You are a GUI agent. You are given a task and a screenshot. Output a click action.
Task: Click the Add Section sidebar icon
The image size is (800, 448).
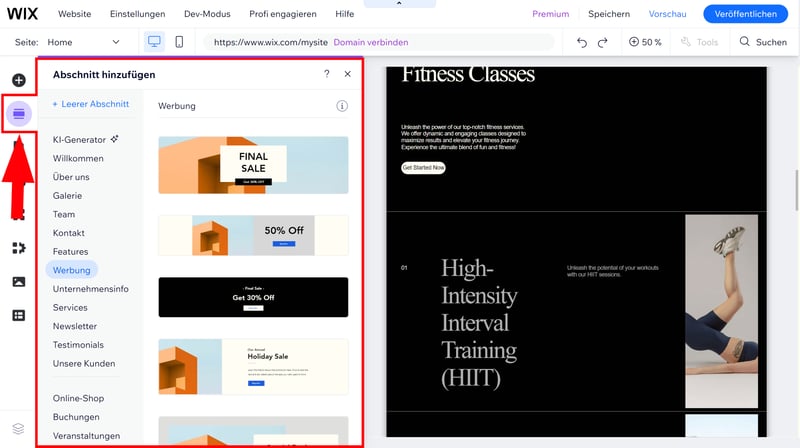[18, 114]
